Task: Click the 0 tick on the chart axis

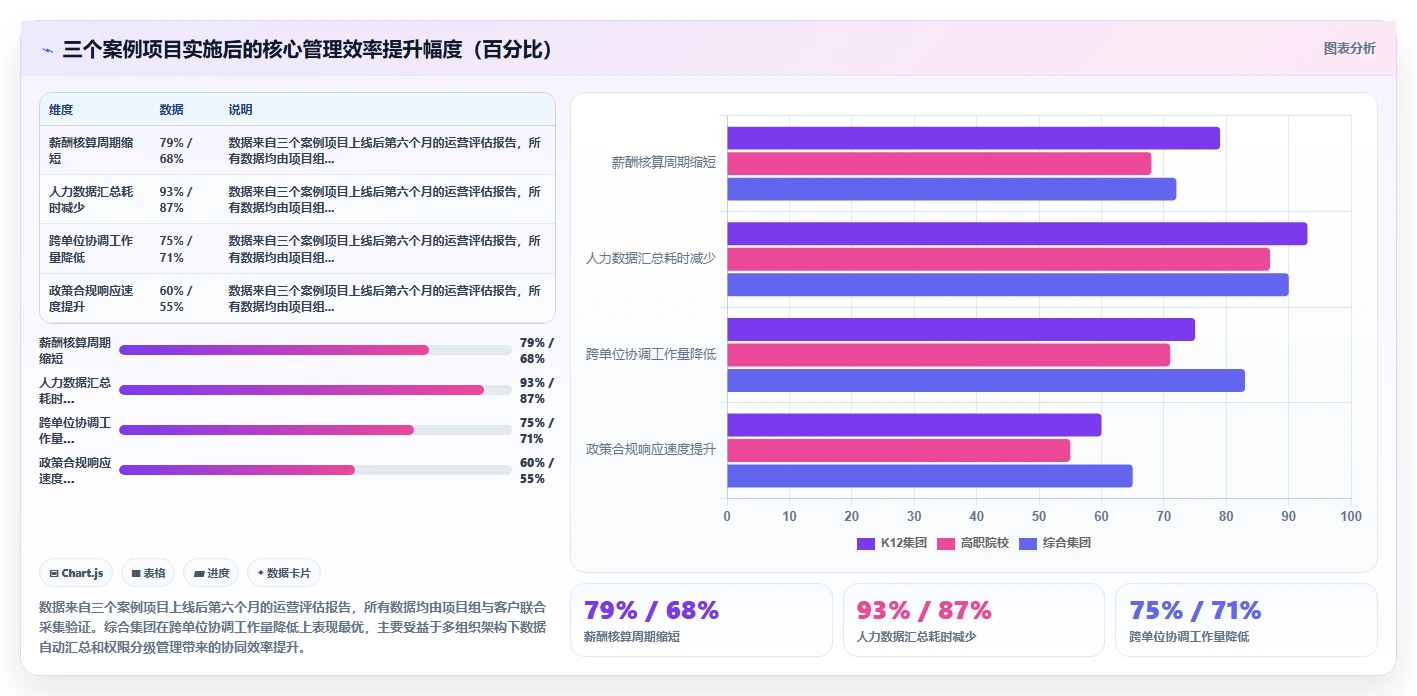Action: pos(727,516)
